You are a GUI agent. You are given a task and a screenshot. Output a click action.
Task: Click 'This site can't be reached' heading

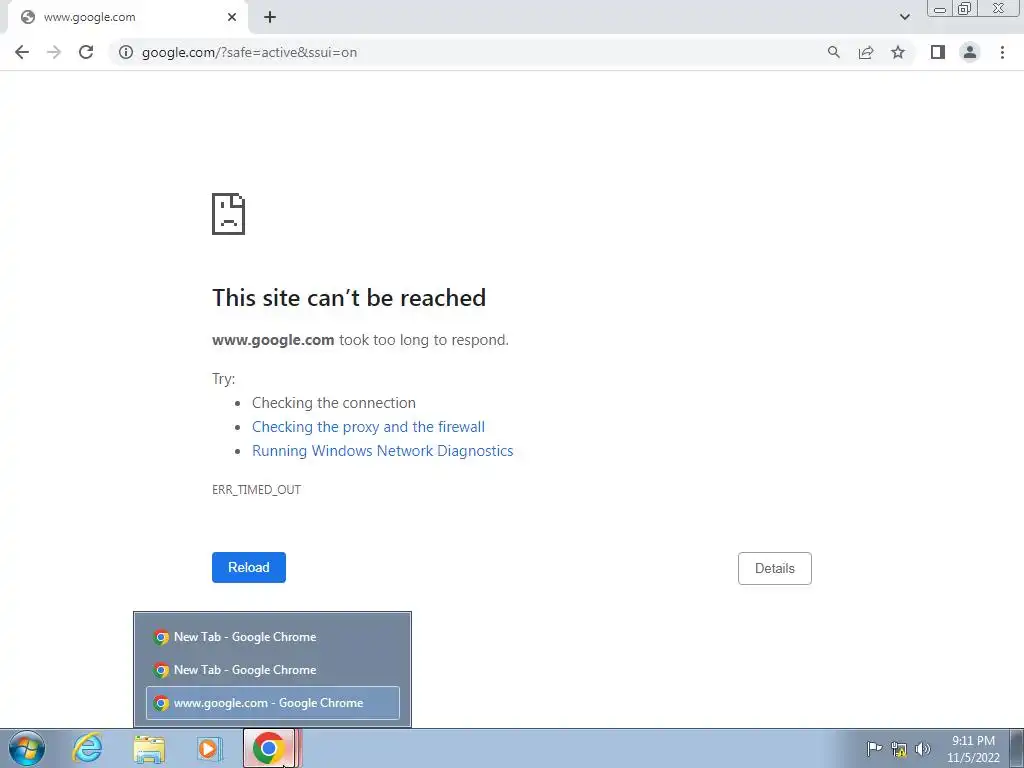point(349,298)
